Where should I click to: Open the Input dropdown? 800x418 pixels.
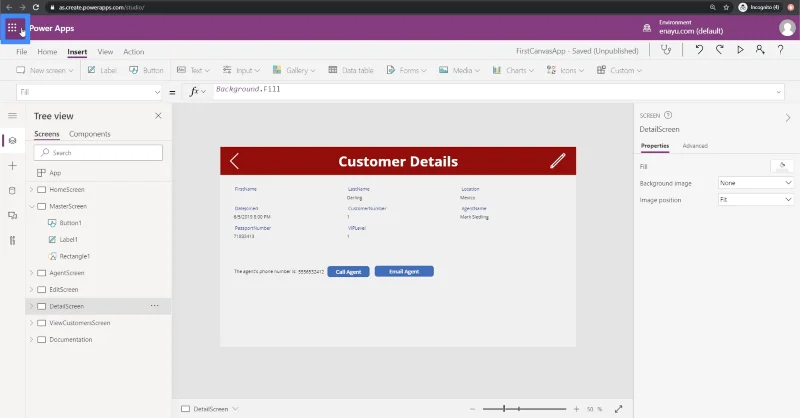[x=241, y=70]
